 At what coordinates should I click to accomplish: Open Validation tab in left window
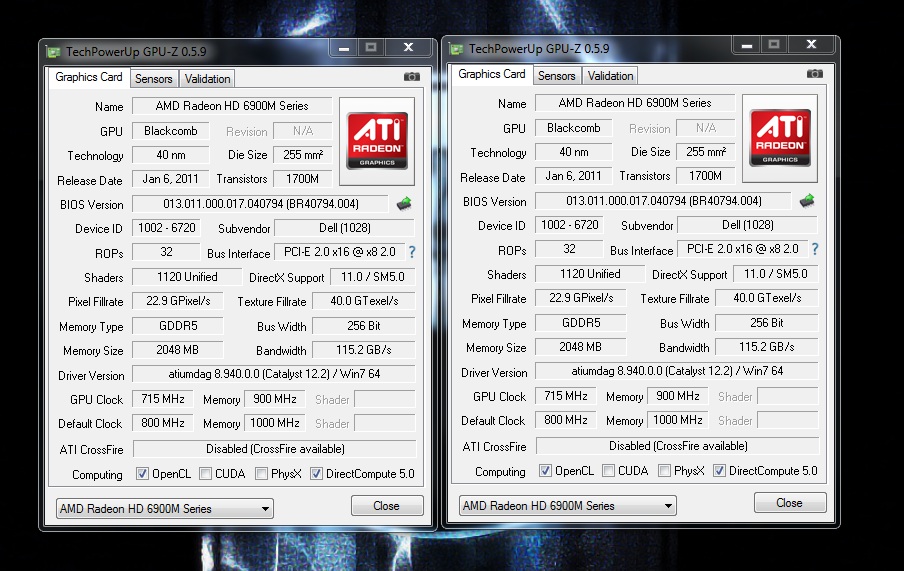pyautogui.click(x=207, y=79)
